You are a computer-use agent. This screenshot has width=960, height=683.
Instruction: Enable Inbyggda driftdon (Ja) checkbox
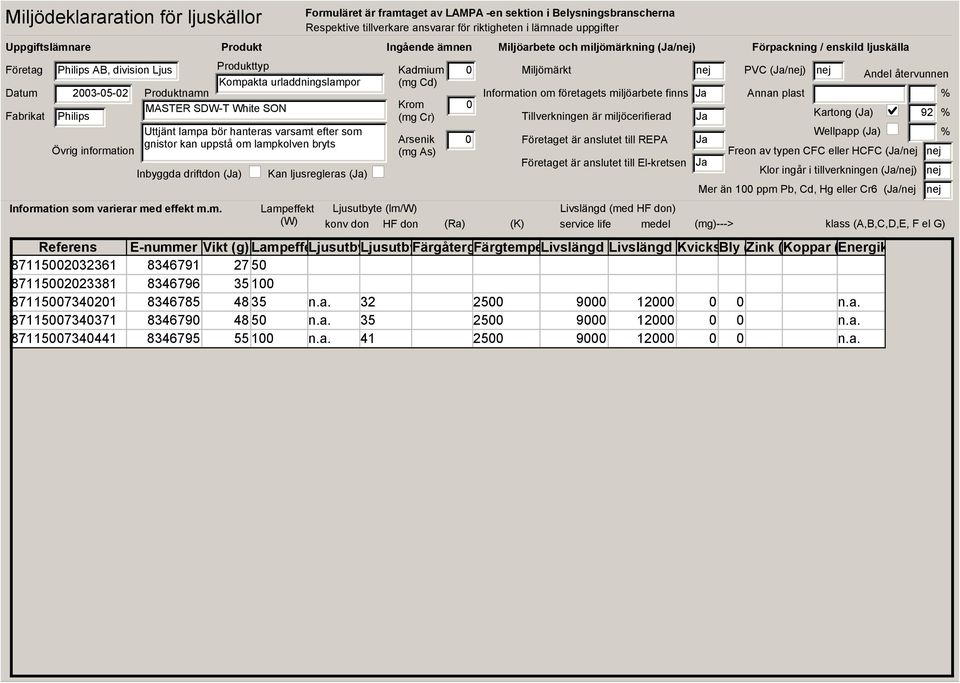click(x=255, y=172)
